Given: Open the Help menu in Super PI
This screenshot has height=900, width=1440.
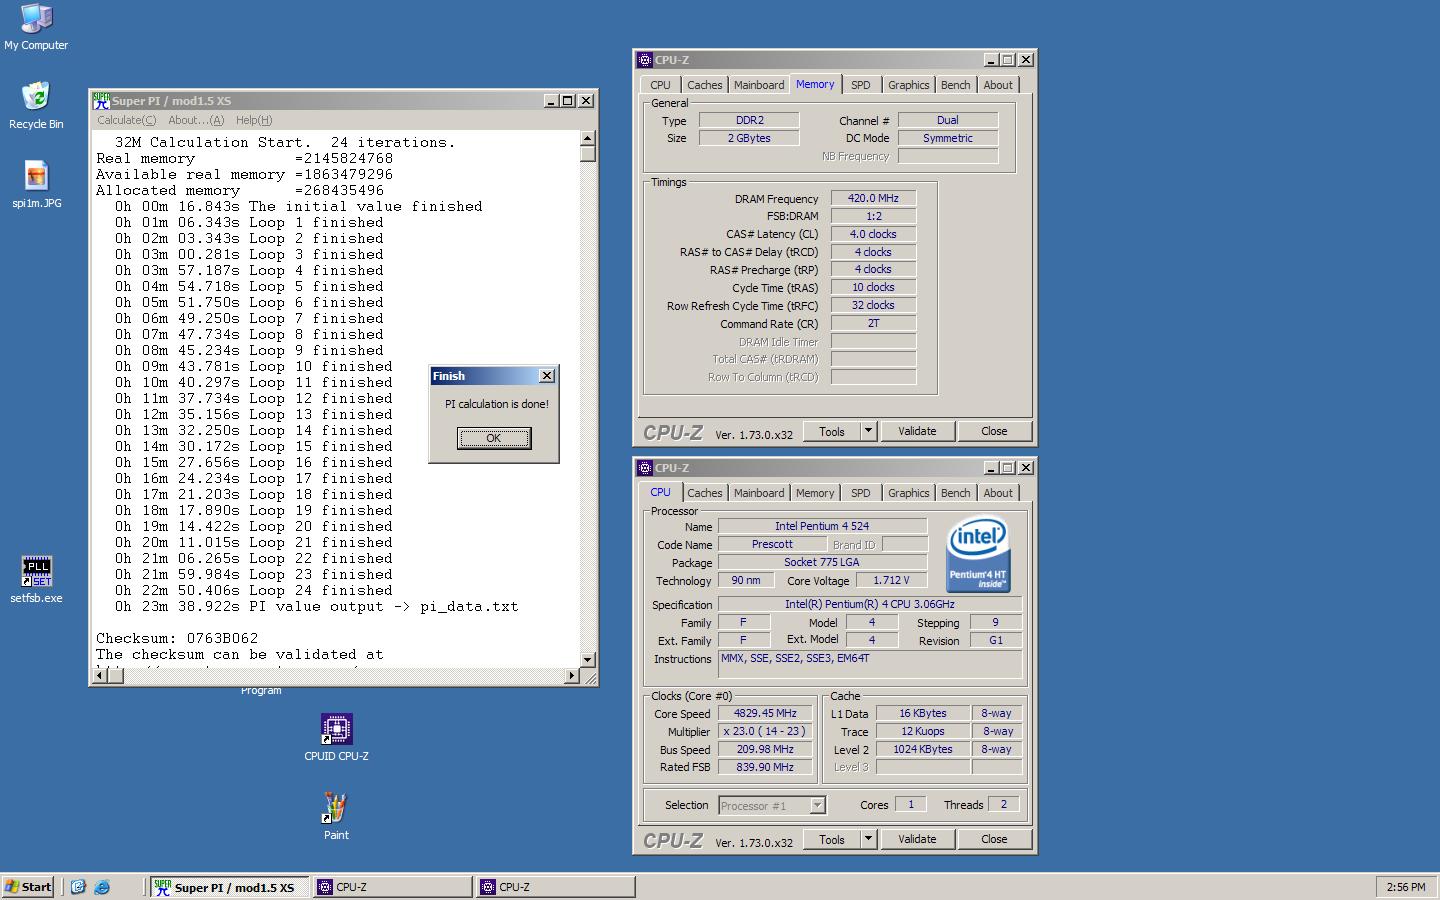Looking at the screenshot, I should point(254,120).
